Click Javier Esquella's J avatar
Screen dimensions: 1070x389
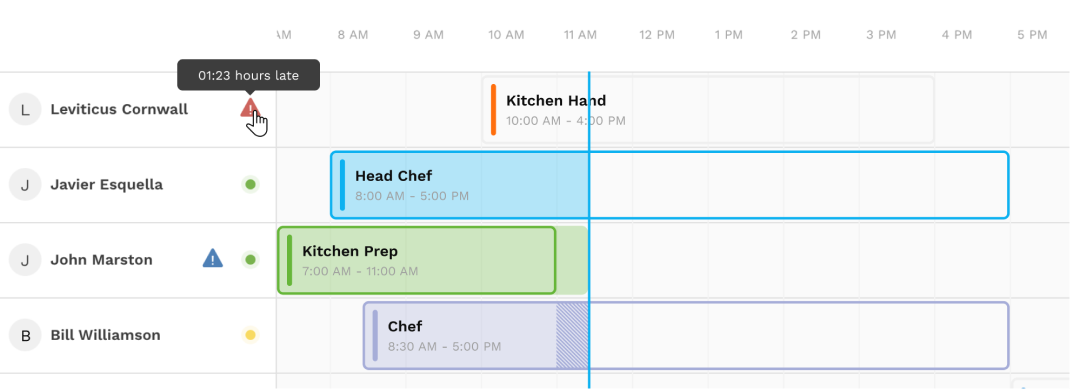point(25,184)
